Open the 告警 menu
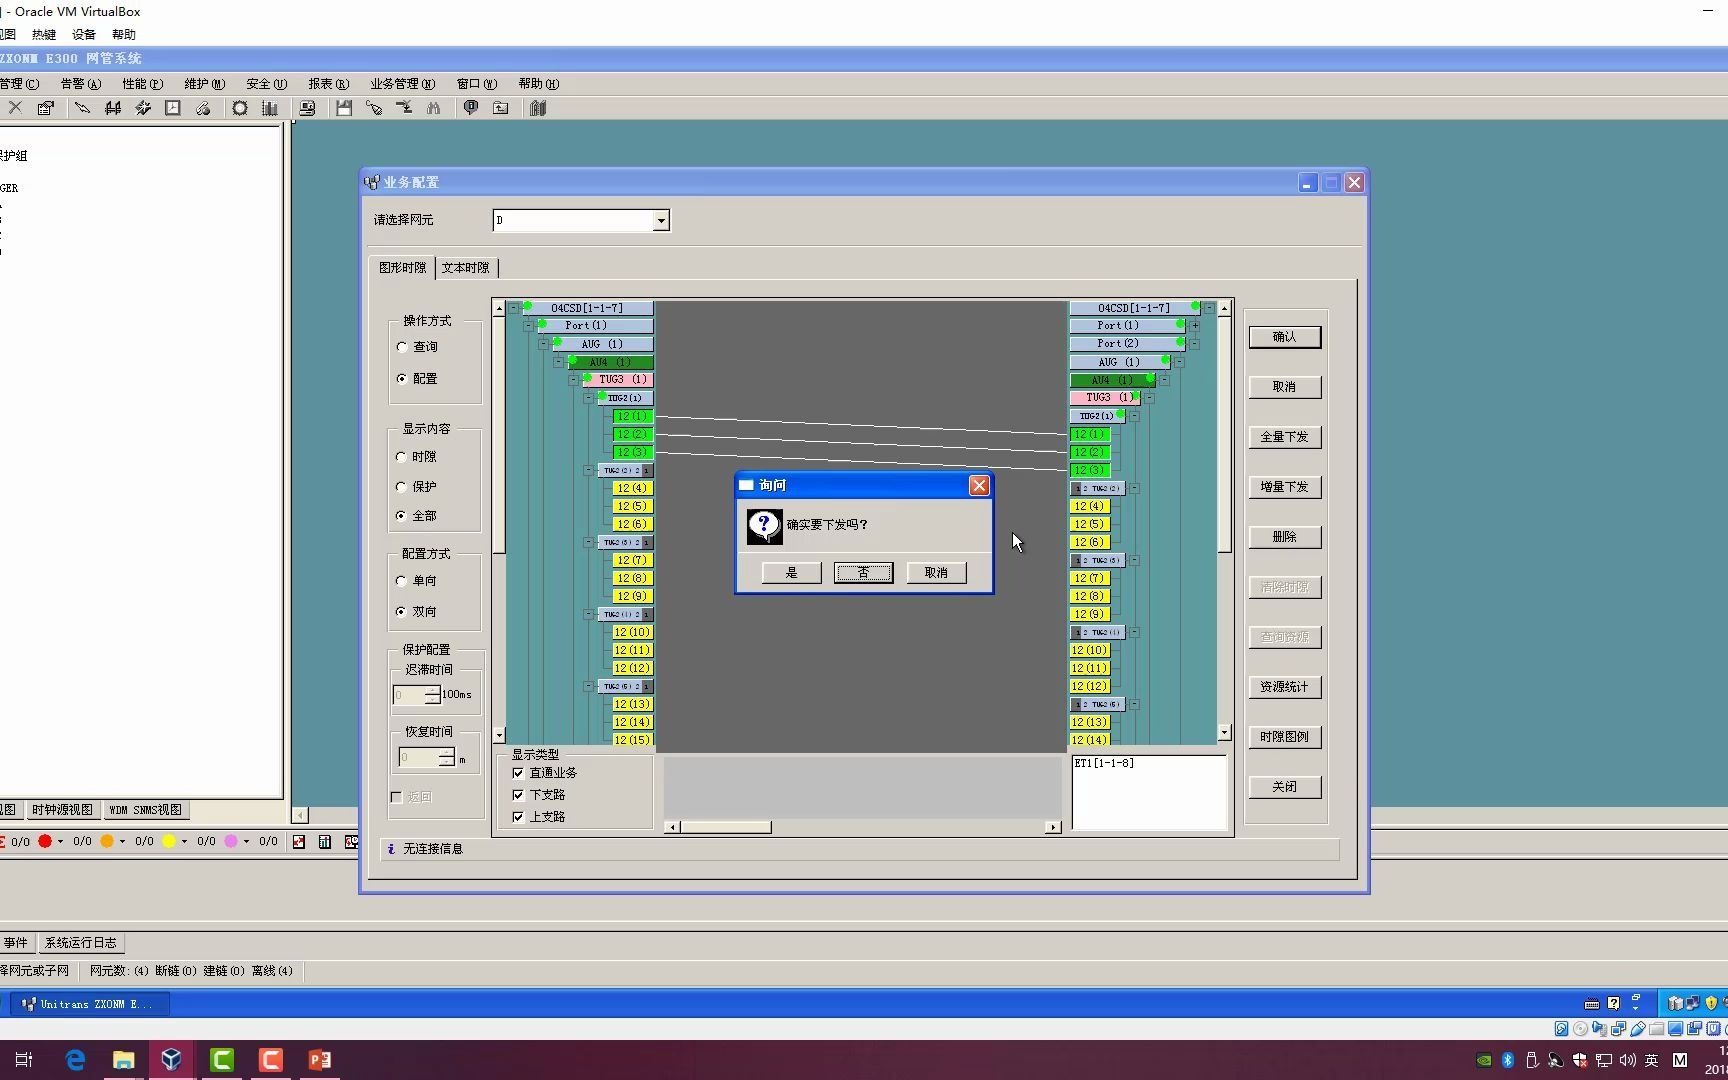The image size is (1728, 1080). [81, 84]
